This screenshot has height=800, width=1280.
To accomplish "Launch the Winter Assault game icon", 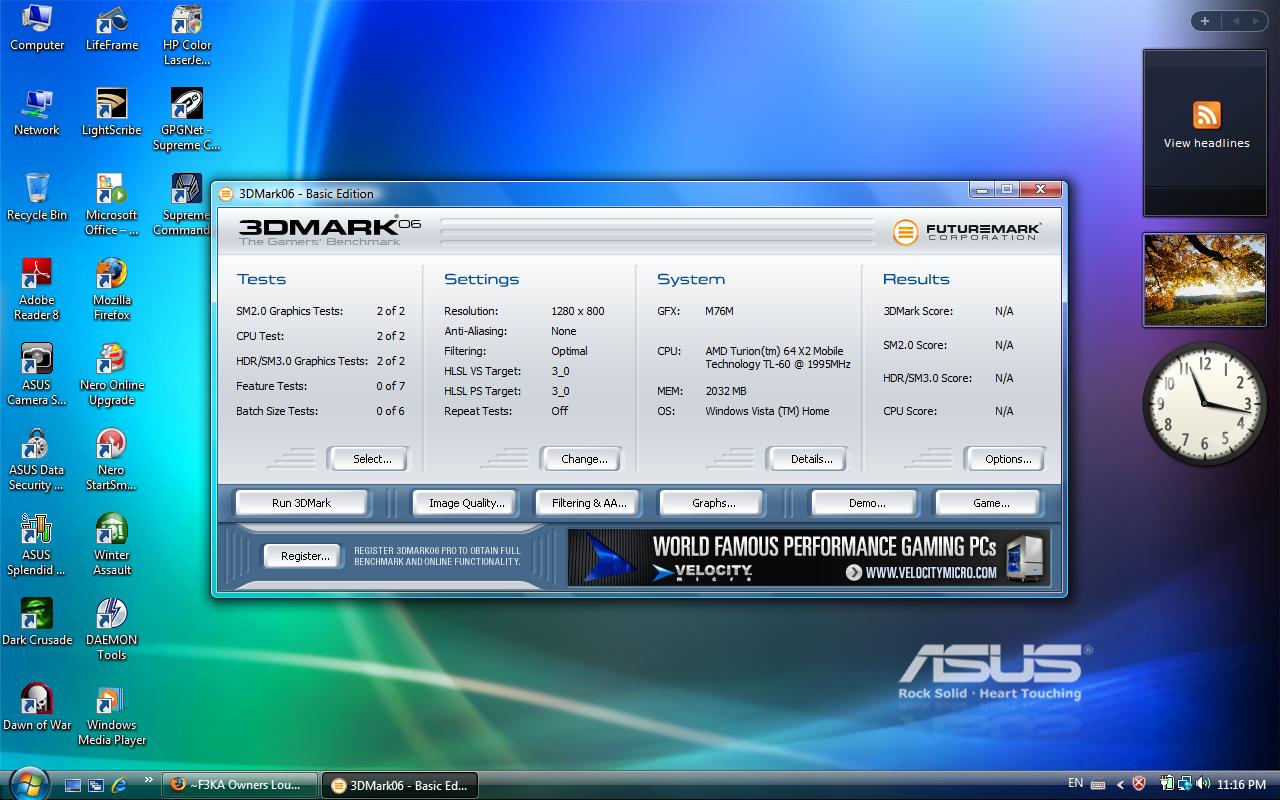I will click(x=112, y=545).
